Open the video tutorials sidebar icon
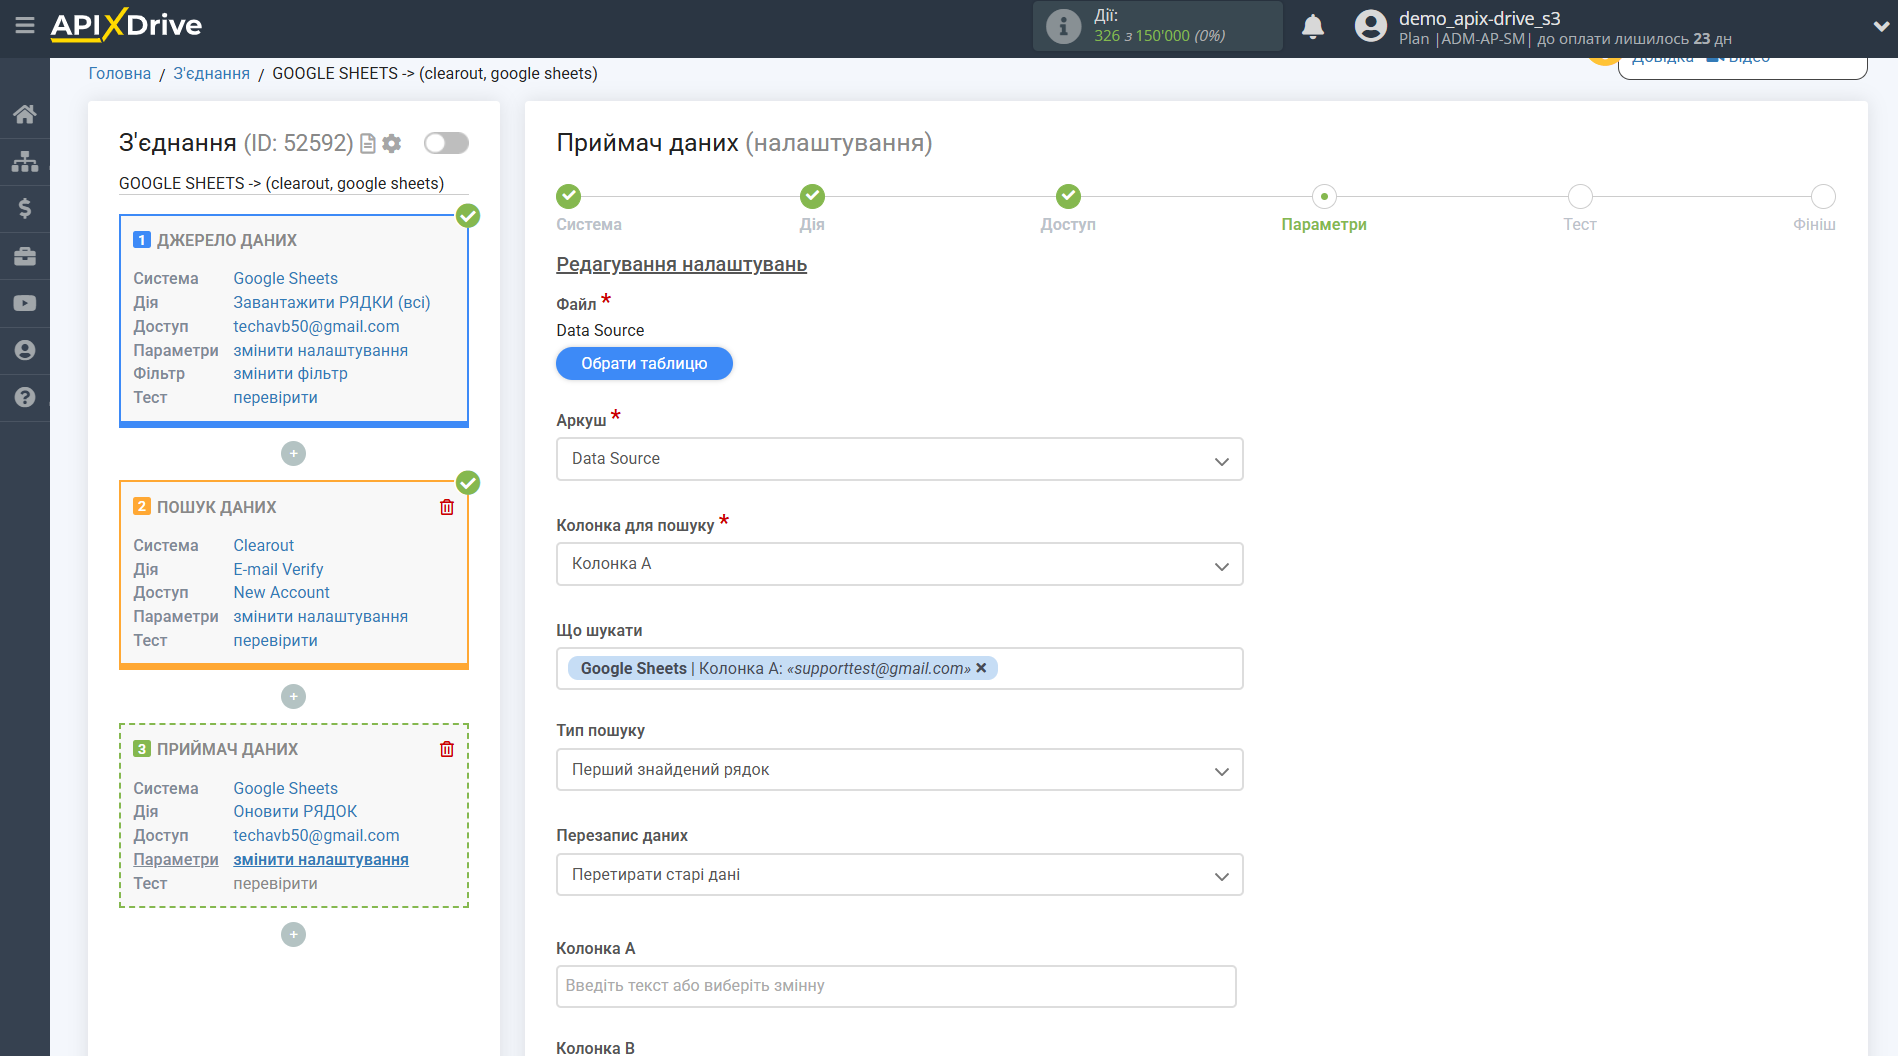The width and height of the screenshot is (1898, 1056). [25, 303]
